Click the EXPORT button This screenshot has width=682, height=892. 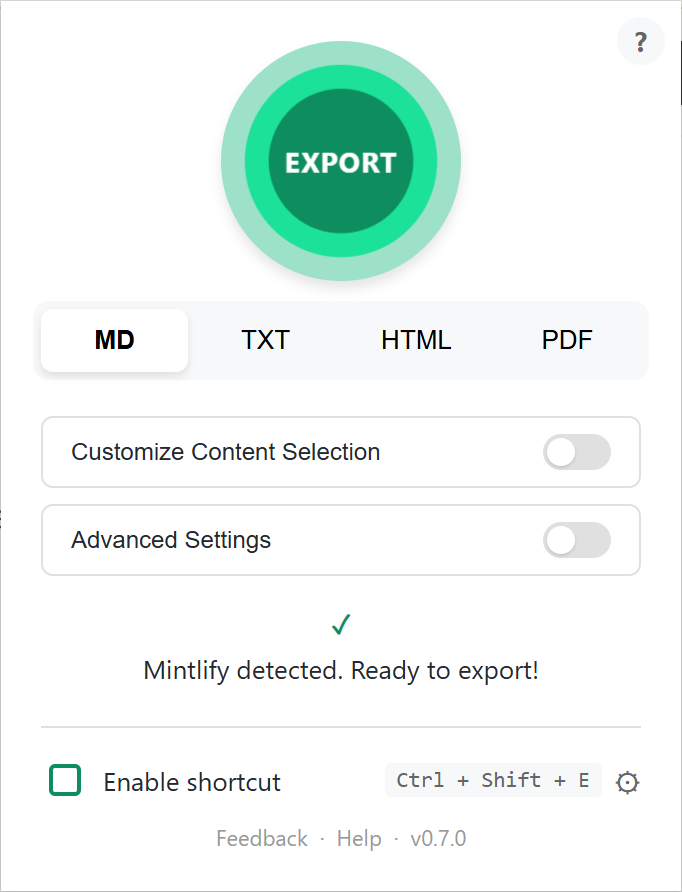point(340,161)
